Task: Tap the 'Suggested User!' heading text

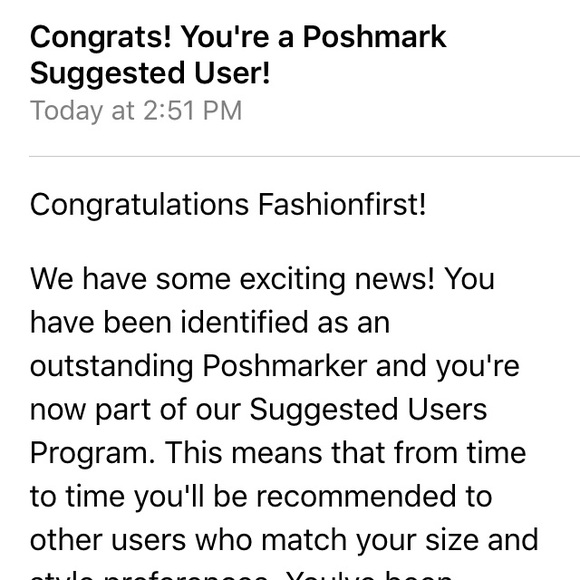Action: coord(150,73)
